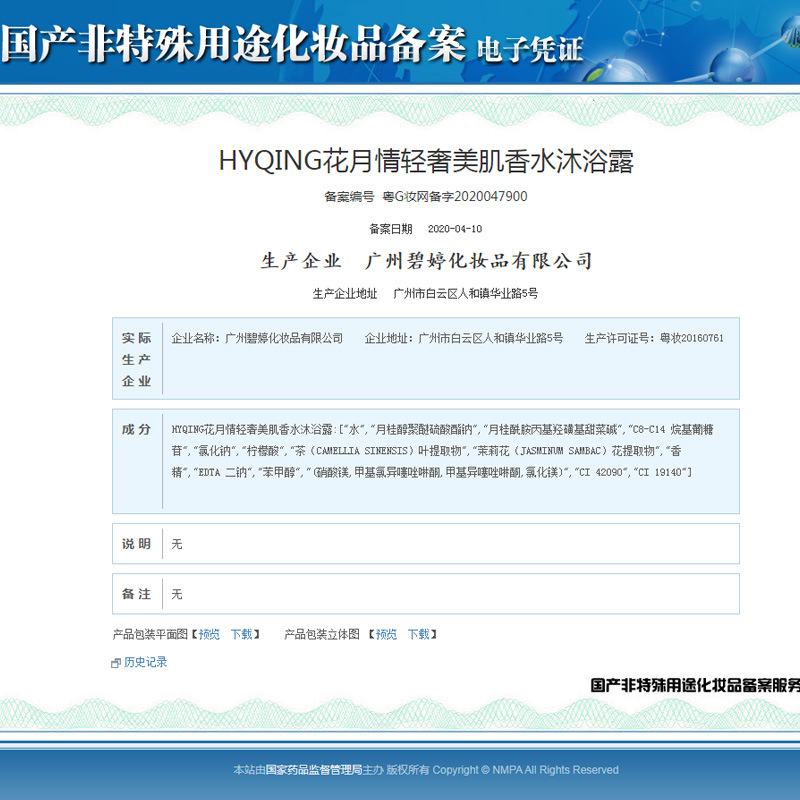Viewport: 800px width, 800px height.
Task: Click the 生产企业地址 address line
Action: coord(465,294)
